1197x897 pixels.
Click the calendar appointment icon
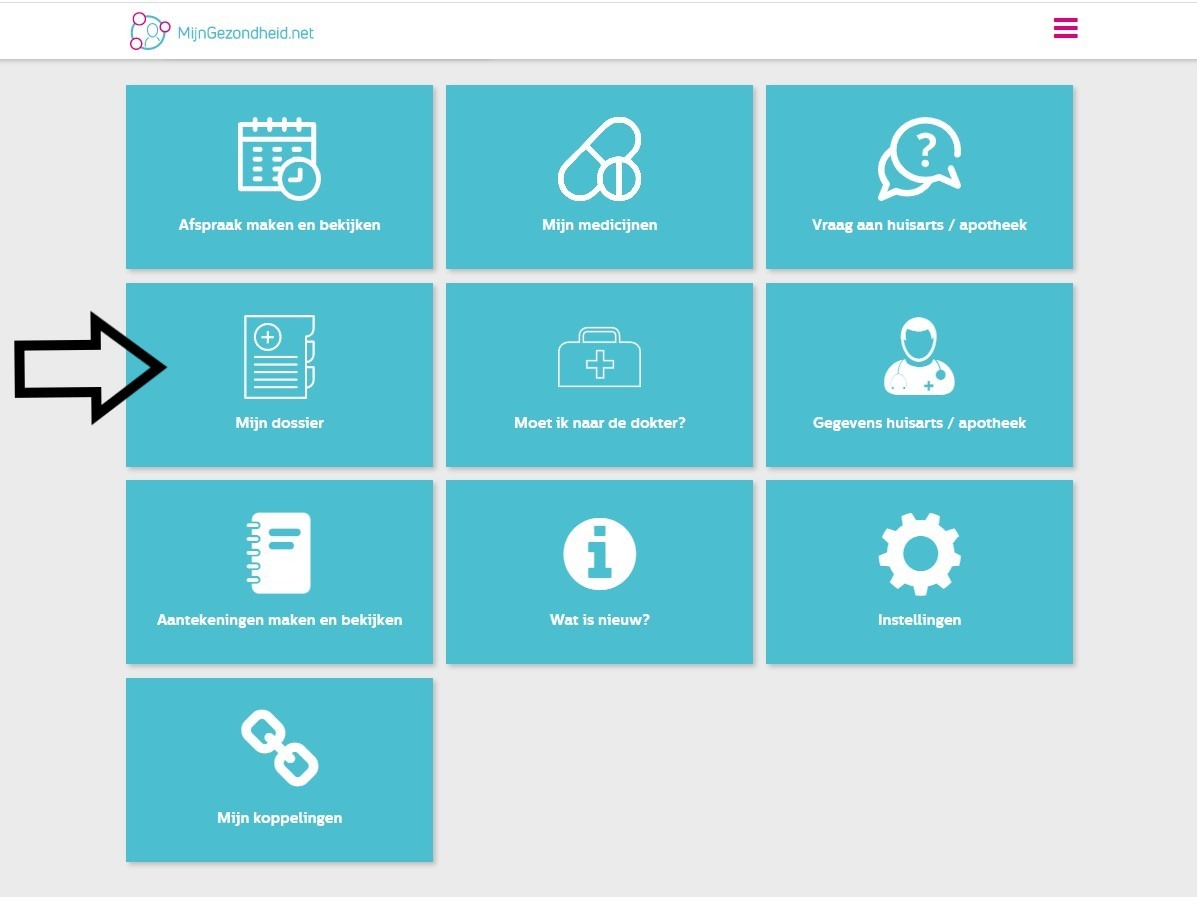pos(279,159)
